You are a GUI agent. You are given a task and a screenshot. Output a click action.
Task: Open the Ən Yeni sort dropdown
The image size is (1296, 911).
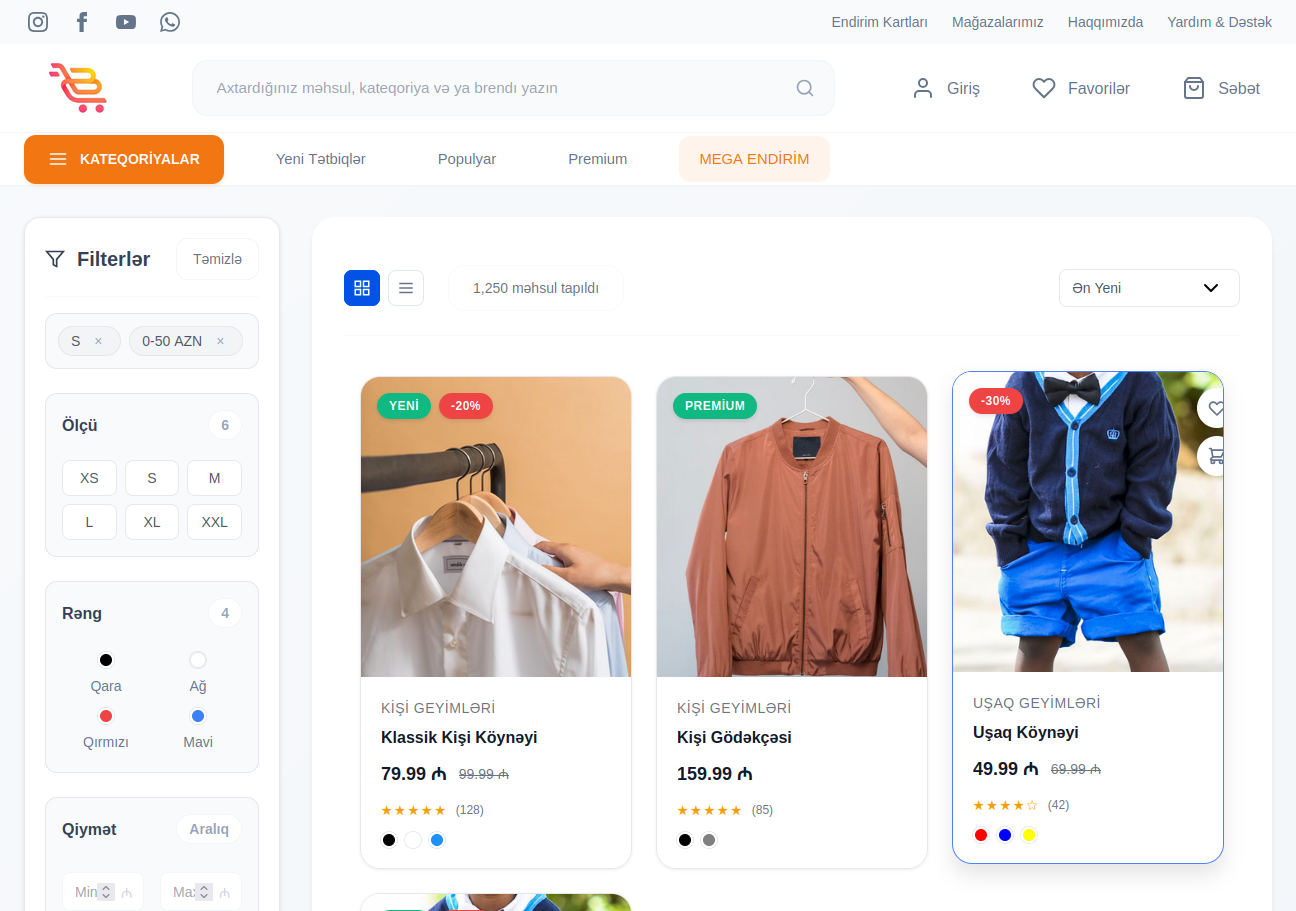tap(1149, 288)
